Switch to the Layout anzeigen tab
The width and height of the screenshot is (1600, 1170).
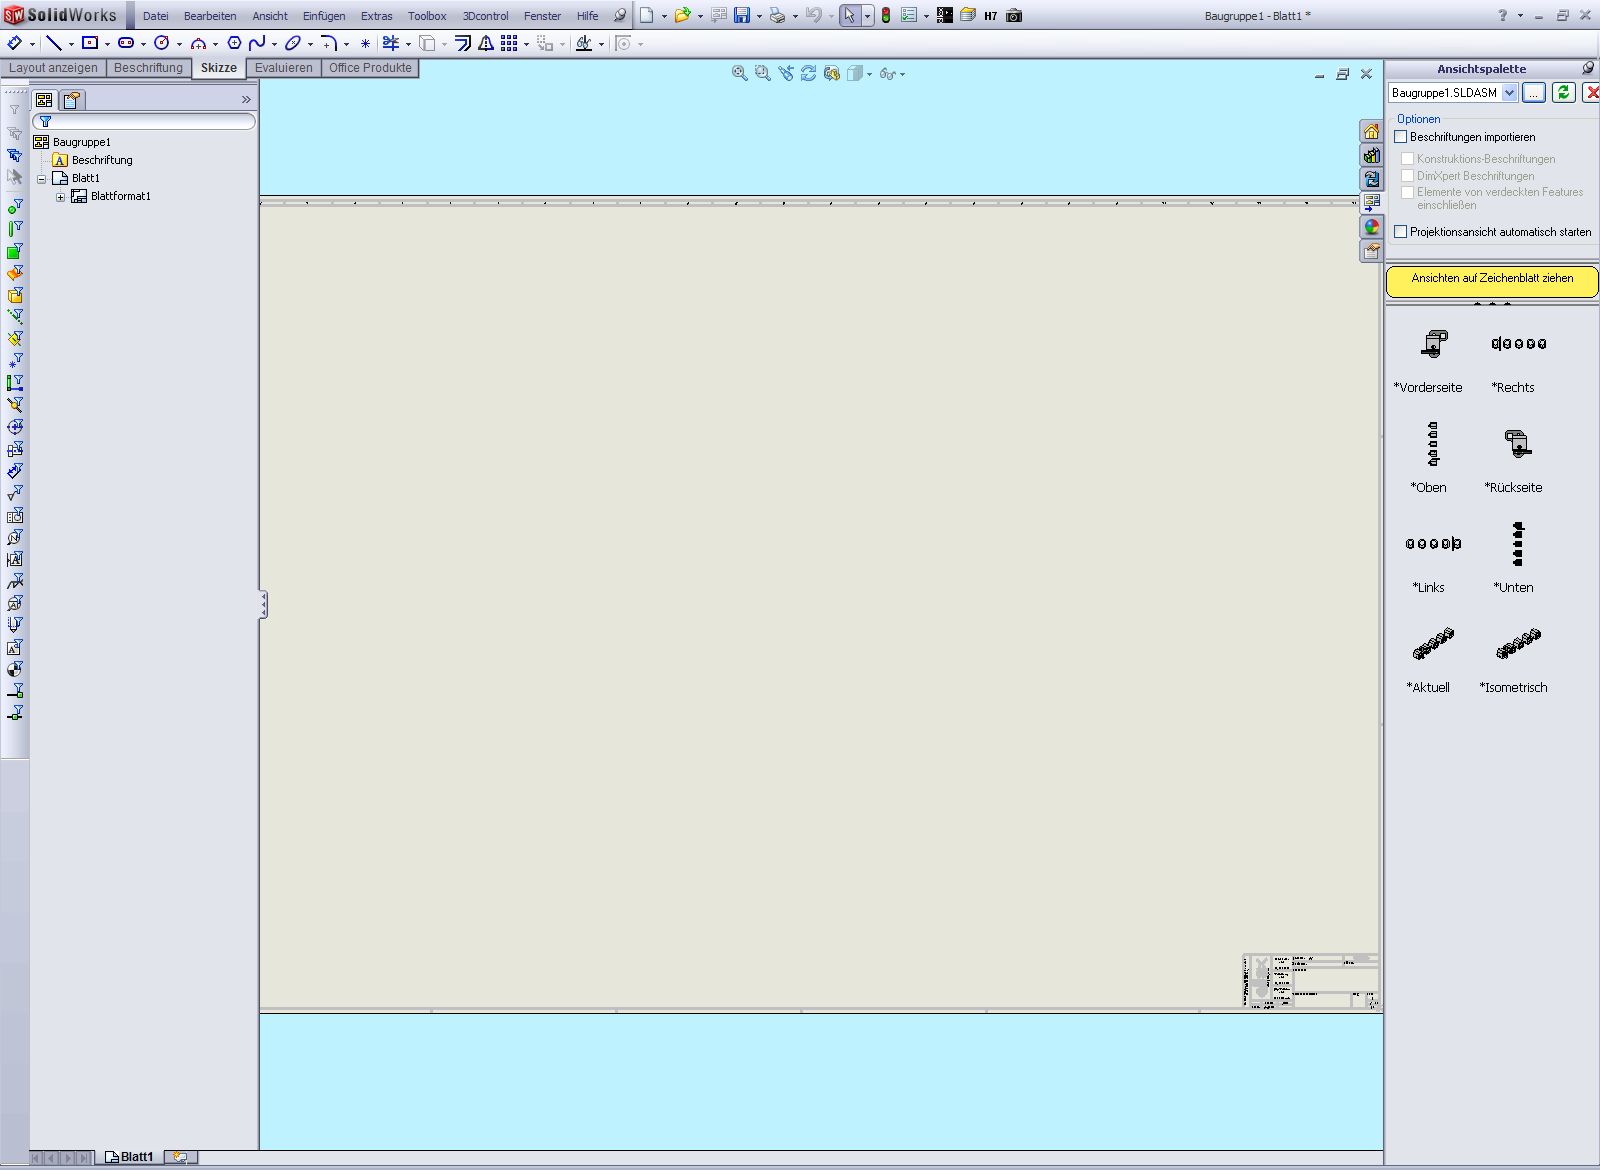click(53, 68)
